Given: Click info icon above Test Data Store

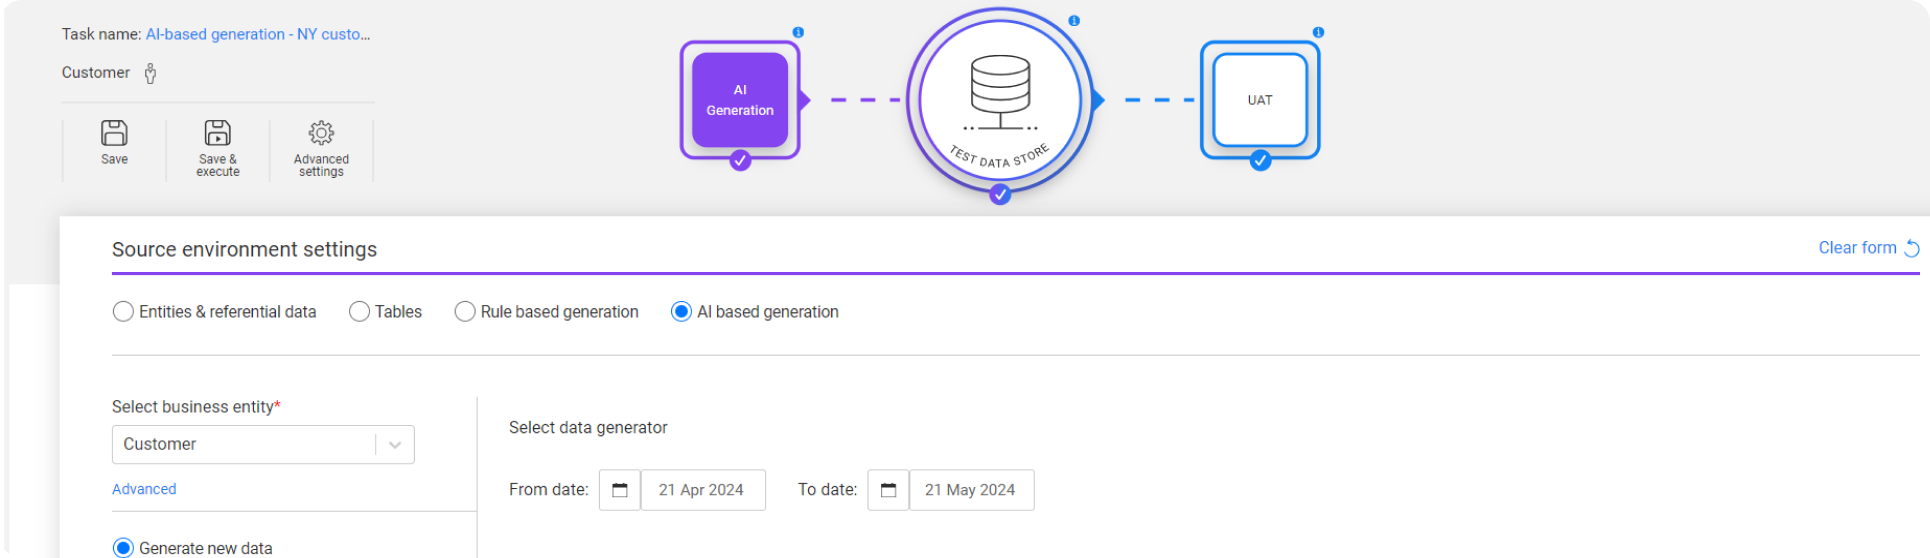Looking at the screenshot, I should point(1074,20).
